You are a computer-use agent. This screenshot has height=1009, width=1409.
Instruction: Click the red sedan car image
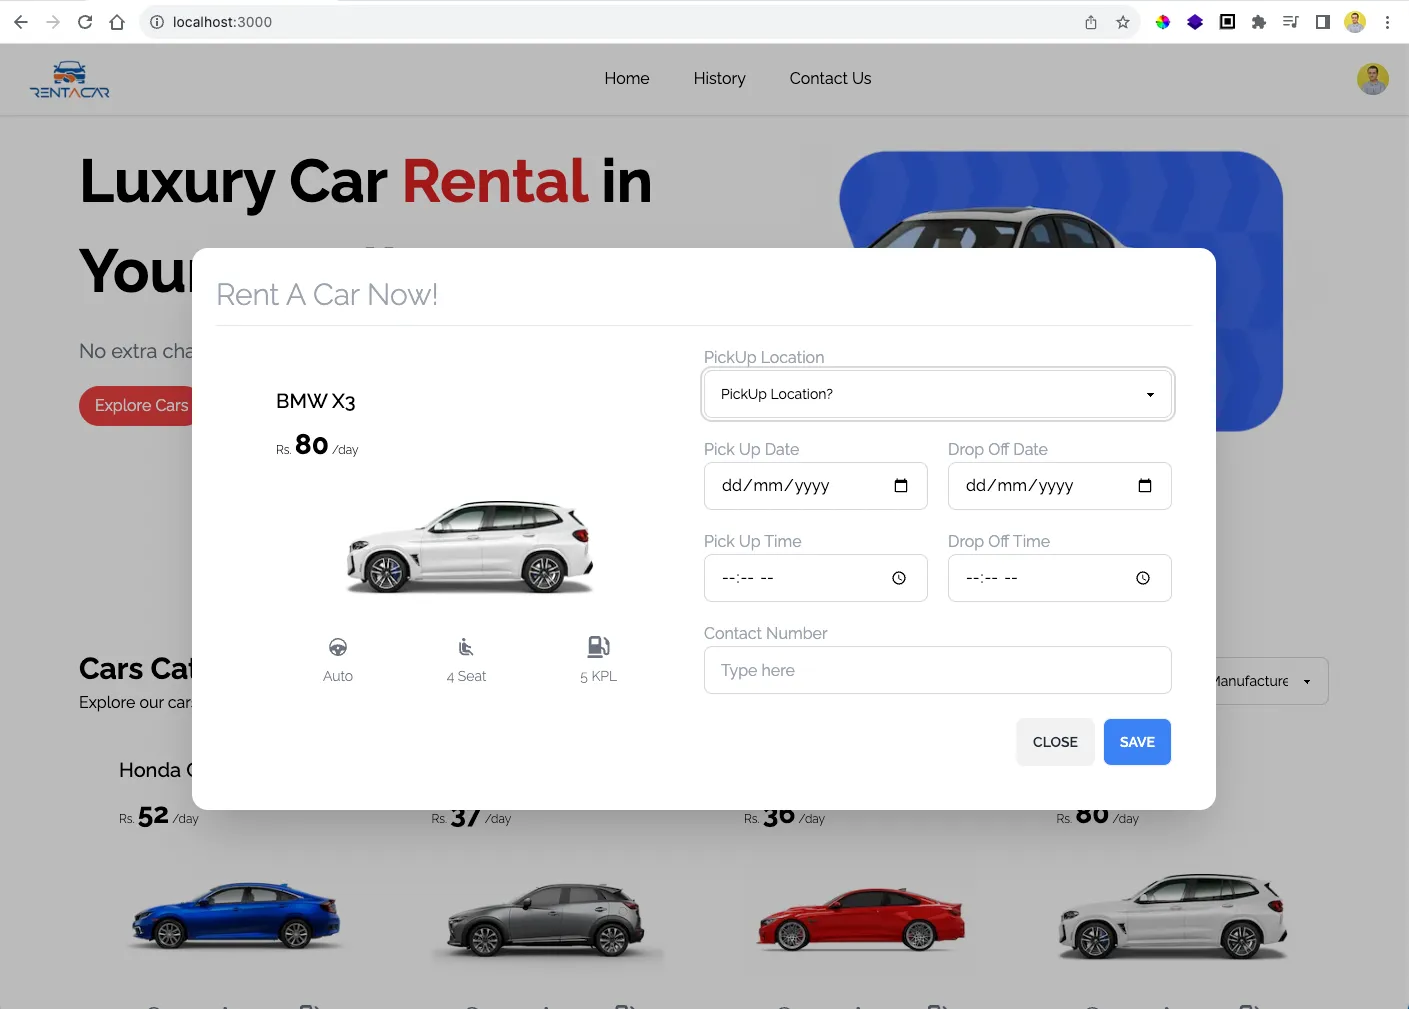click(861, 917)
